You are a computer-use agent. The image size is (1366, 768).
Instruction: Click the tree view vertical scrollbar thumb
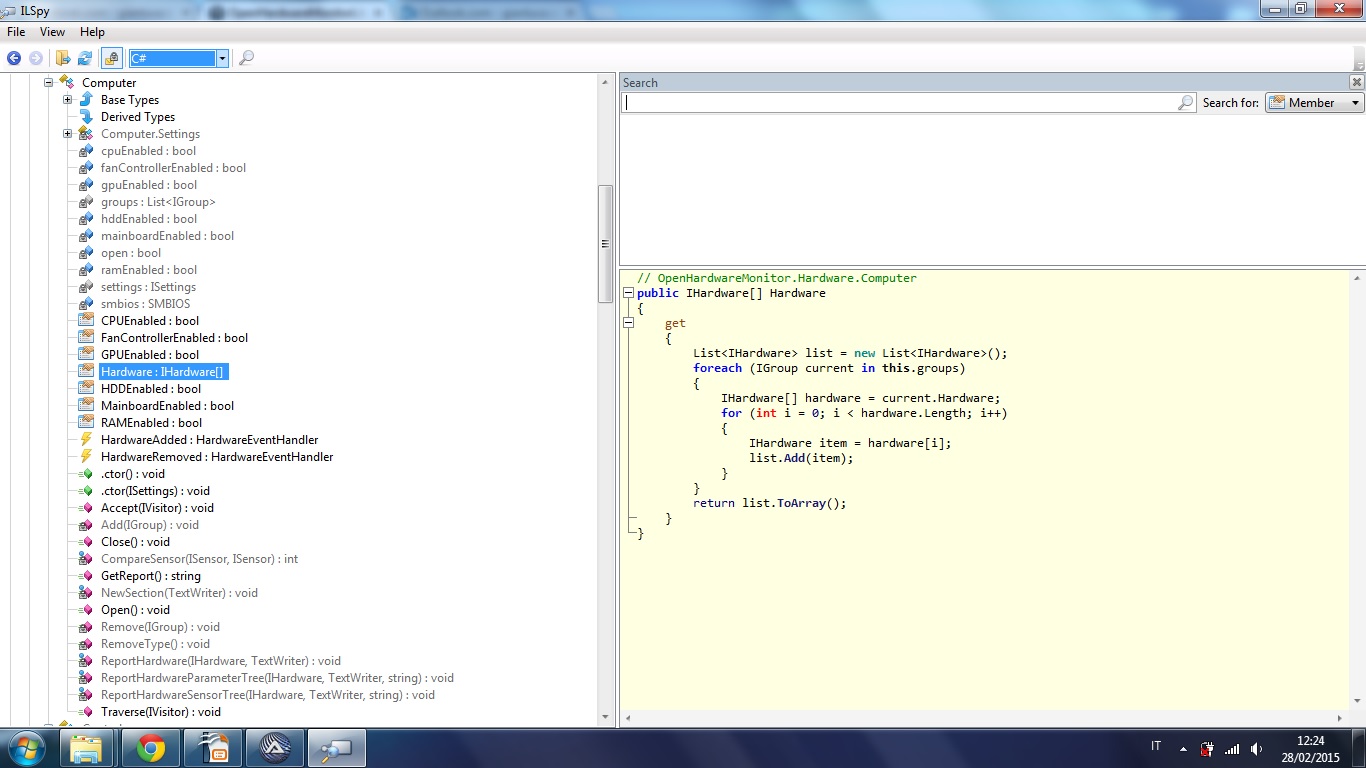[605, 244]
